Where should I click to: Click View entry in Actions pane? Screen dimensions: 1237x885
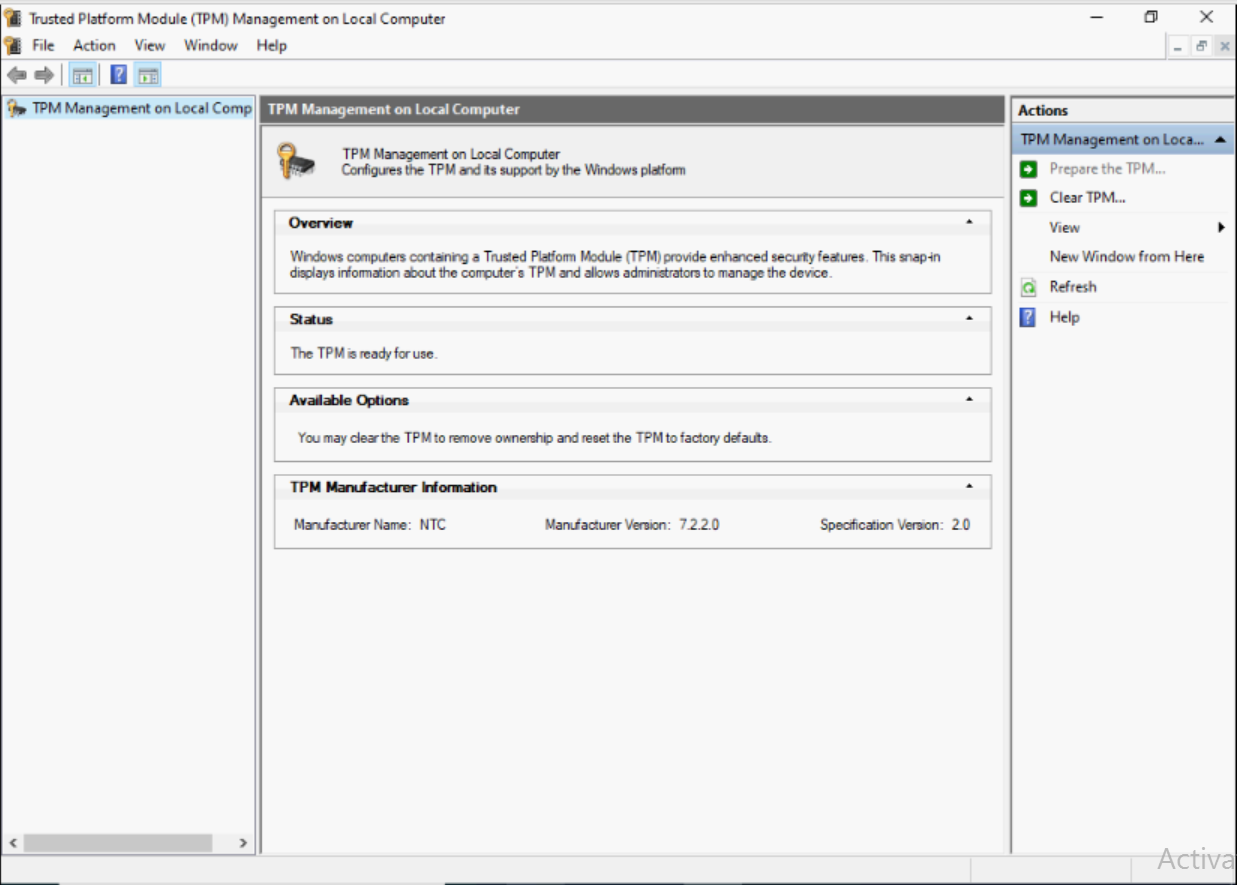click(1064, 228)
